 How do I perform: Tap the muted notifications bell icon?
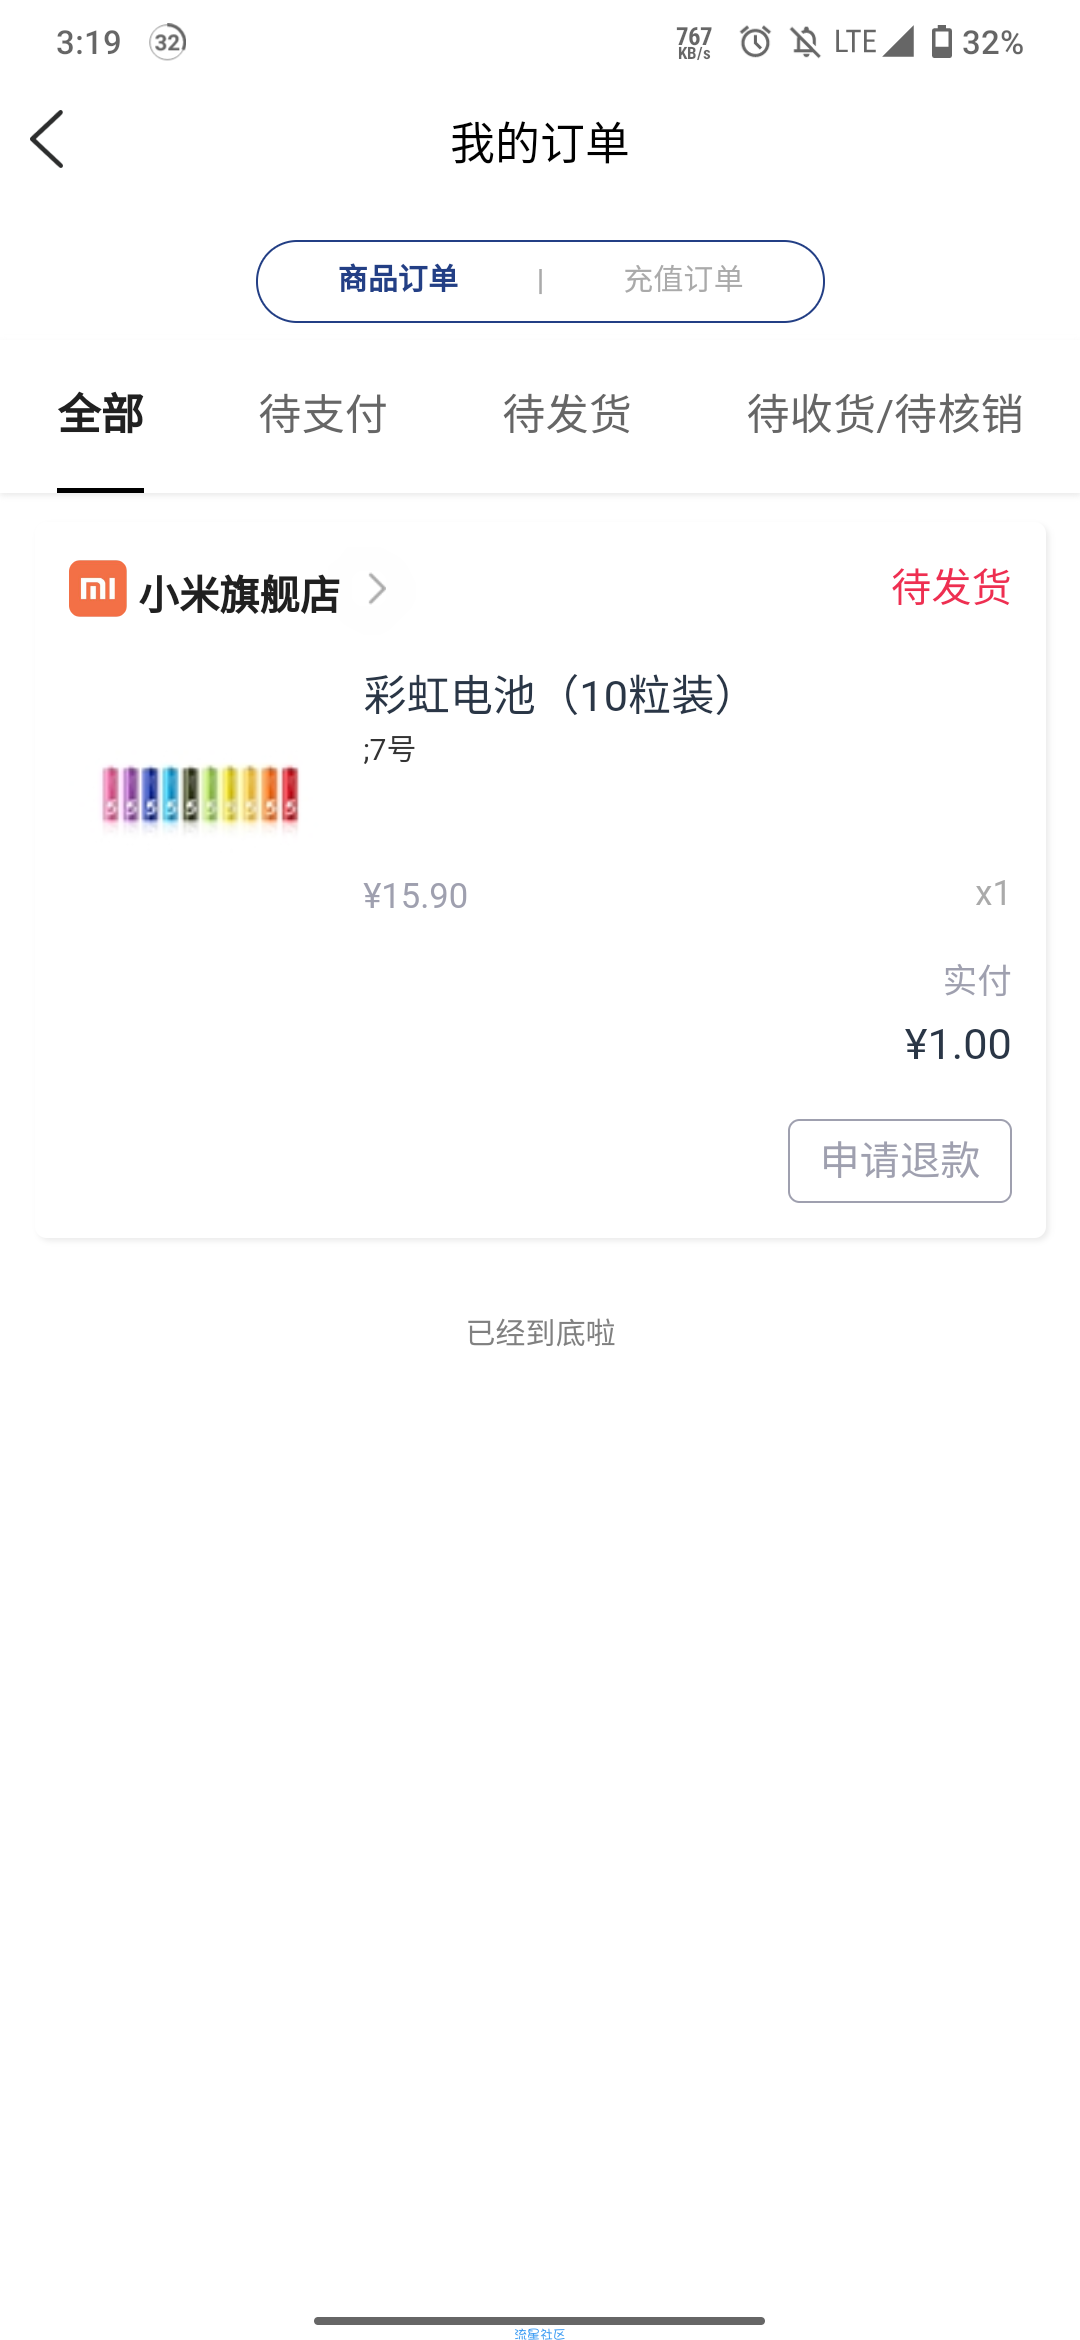pos(805,42)
